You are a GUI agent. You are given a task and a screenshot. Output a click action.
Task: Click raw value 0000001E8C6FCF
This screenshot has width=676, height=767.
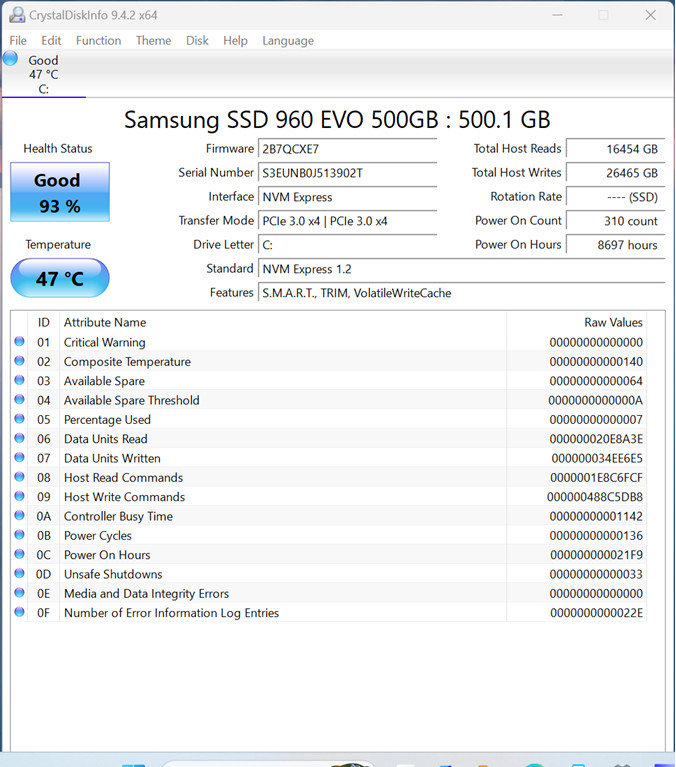pyautogui.click(x=596, y=478)
